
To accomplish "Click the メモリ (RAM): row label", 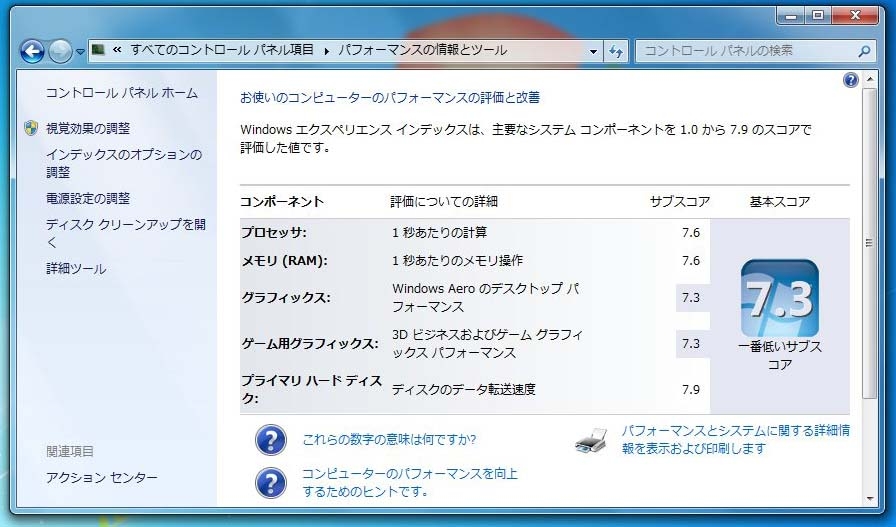I will pos(285,261).
